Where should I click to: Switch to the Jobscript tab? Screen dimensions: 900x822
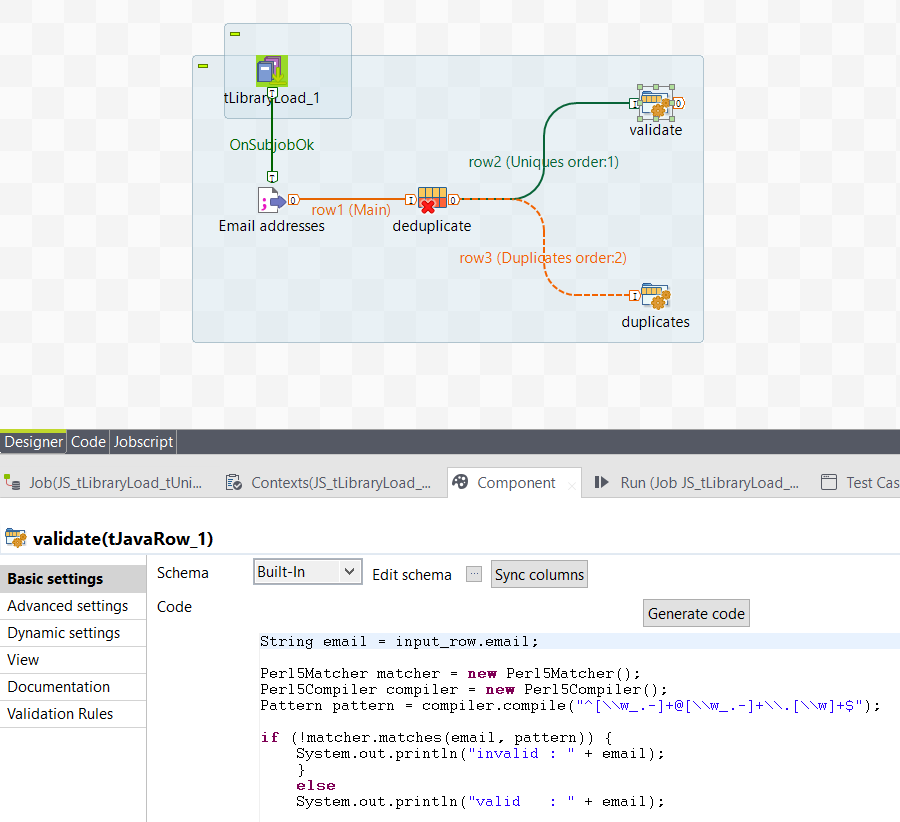[143, 441]
